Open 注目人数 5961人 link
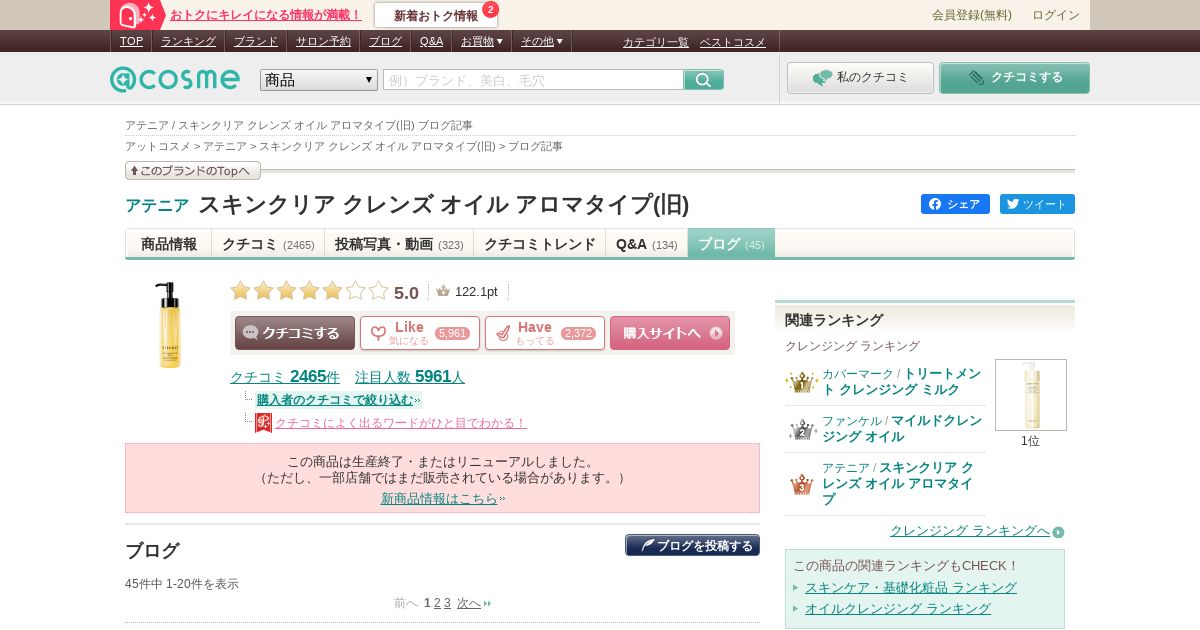This screenshot has width=1200, height=630. pyautogui.click(x=410, y=377)
